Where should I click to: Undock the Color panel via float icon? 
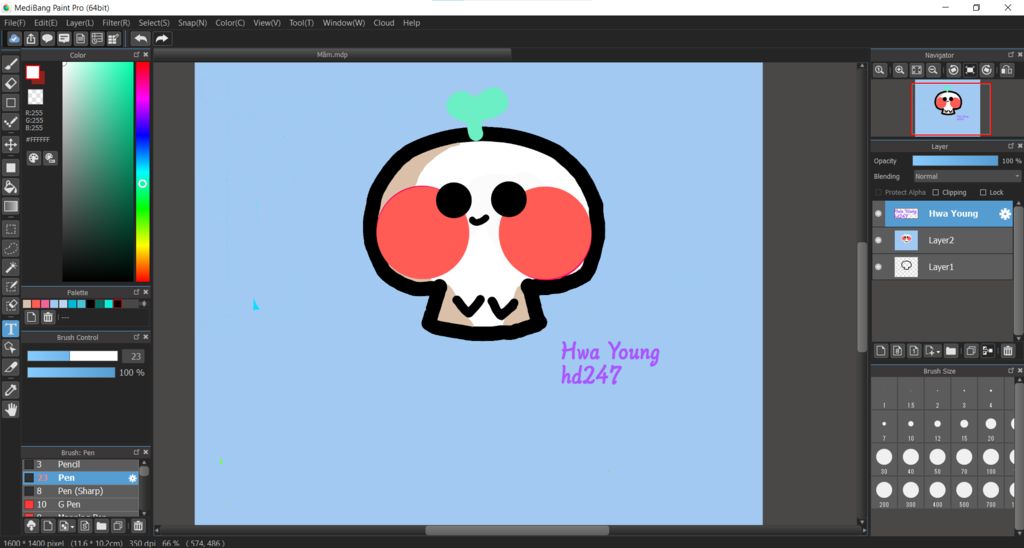pyautogui.click(x=136, y=55)
